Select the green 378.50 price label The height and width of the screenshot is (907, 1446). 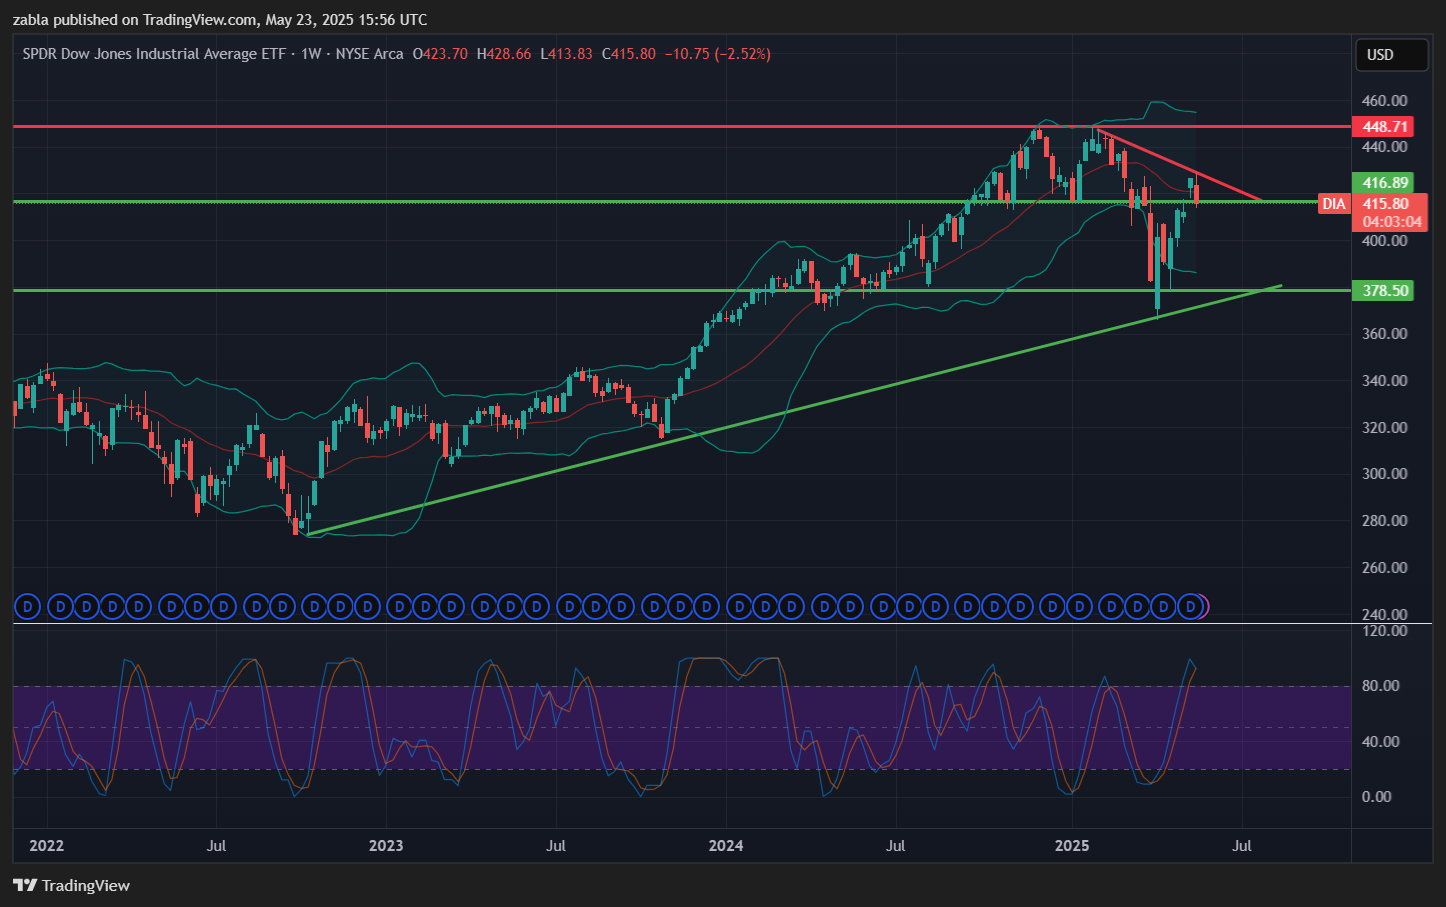coord(1385,291)
